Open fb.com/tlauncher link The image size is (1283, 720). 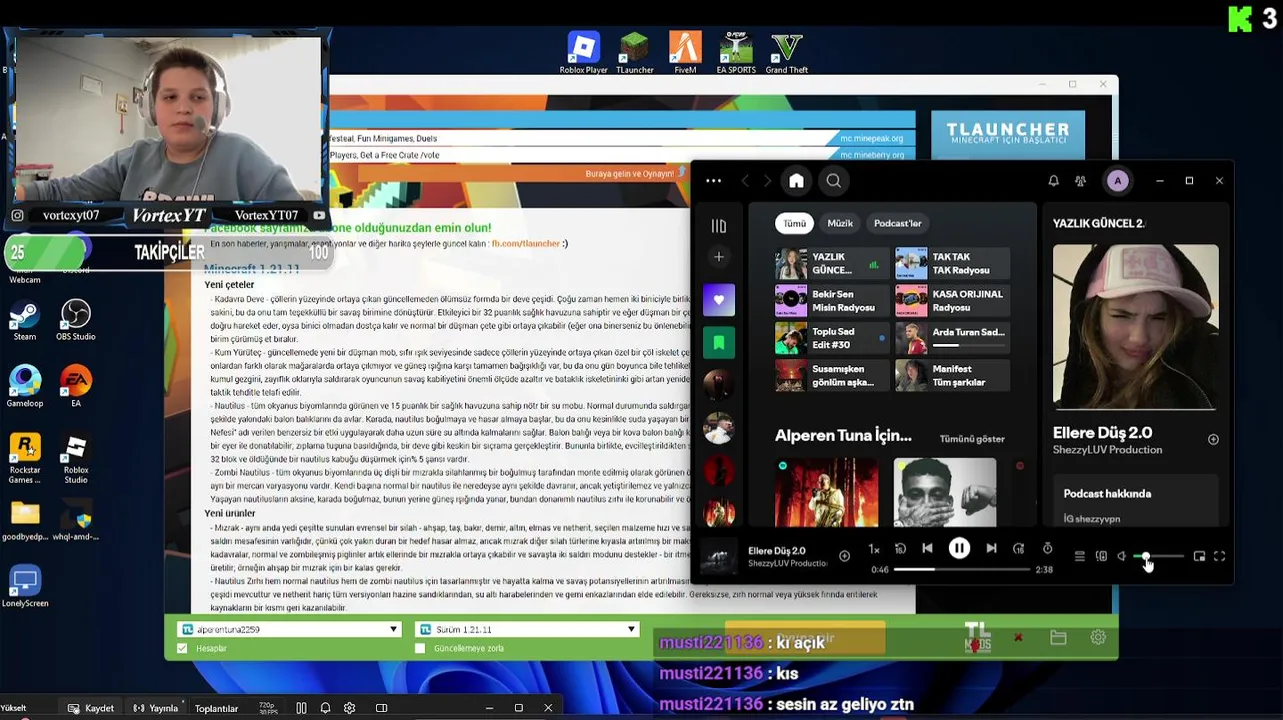click(x=525, y=243)
